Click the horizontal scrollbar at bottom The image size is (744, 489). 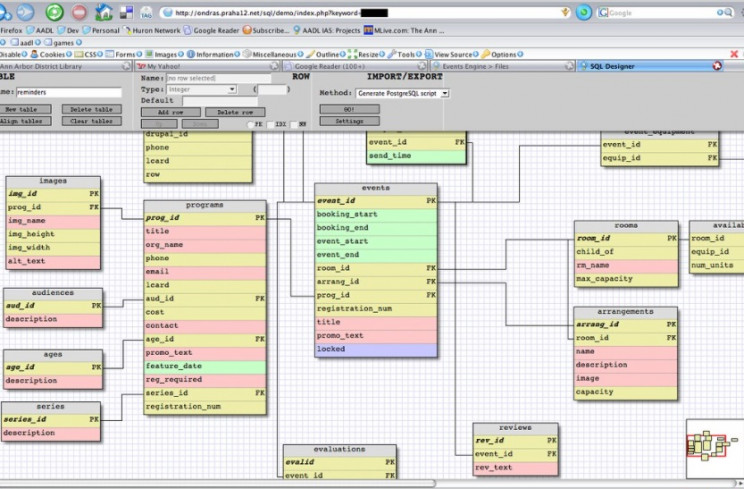(x=218, y=483)
